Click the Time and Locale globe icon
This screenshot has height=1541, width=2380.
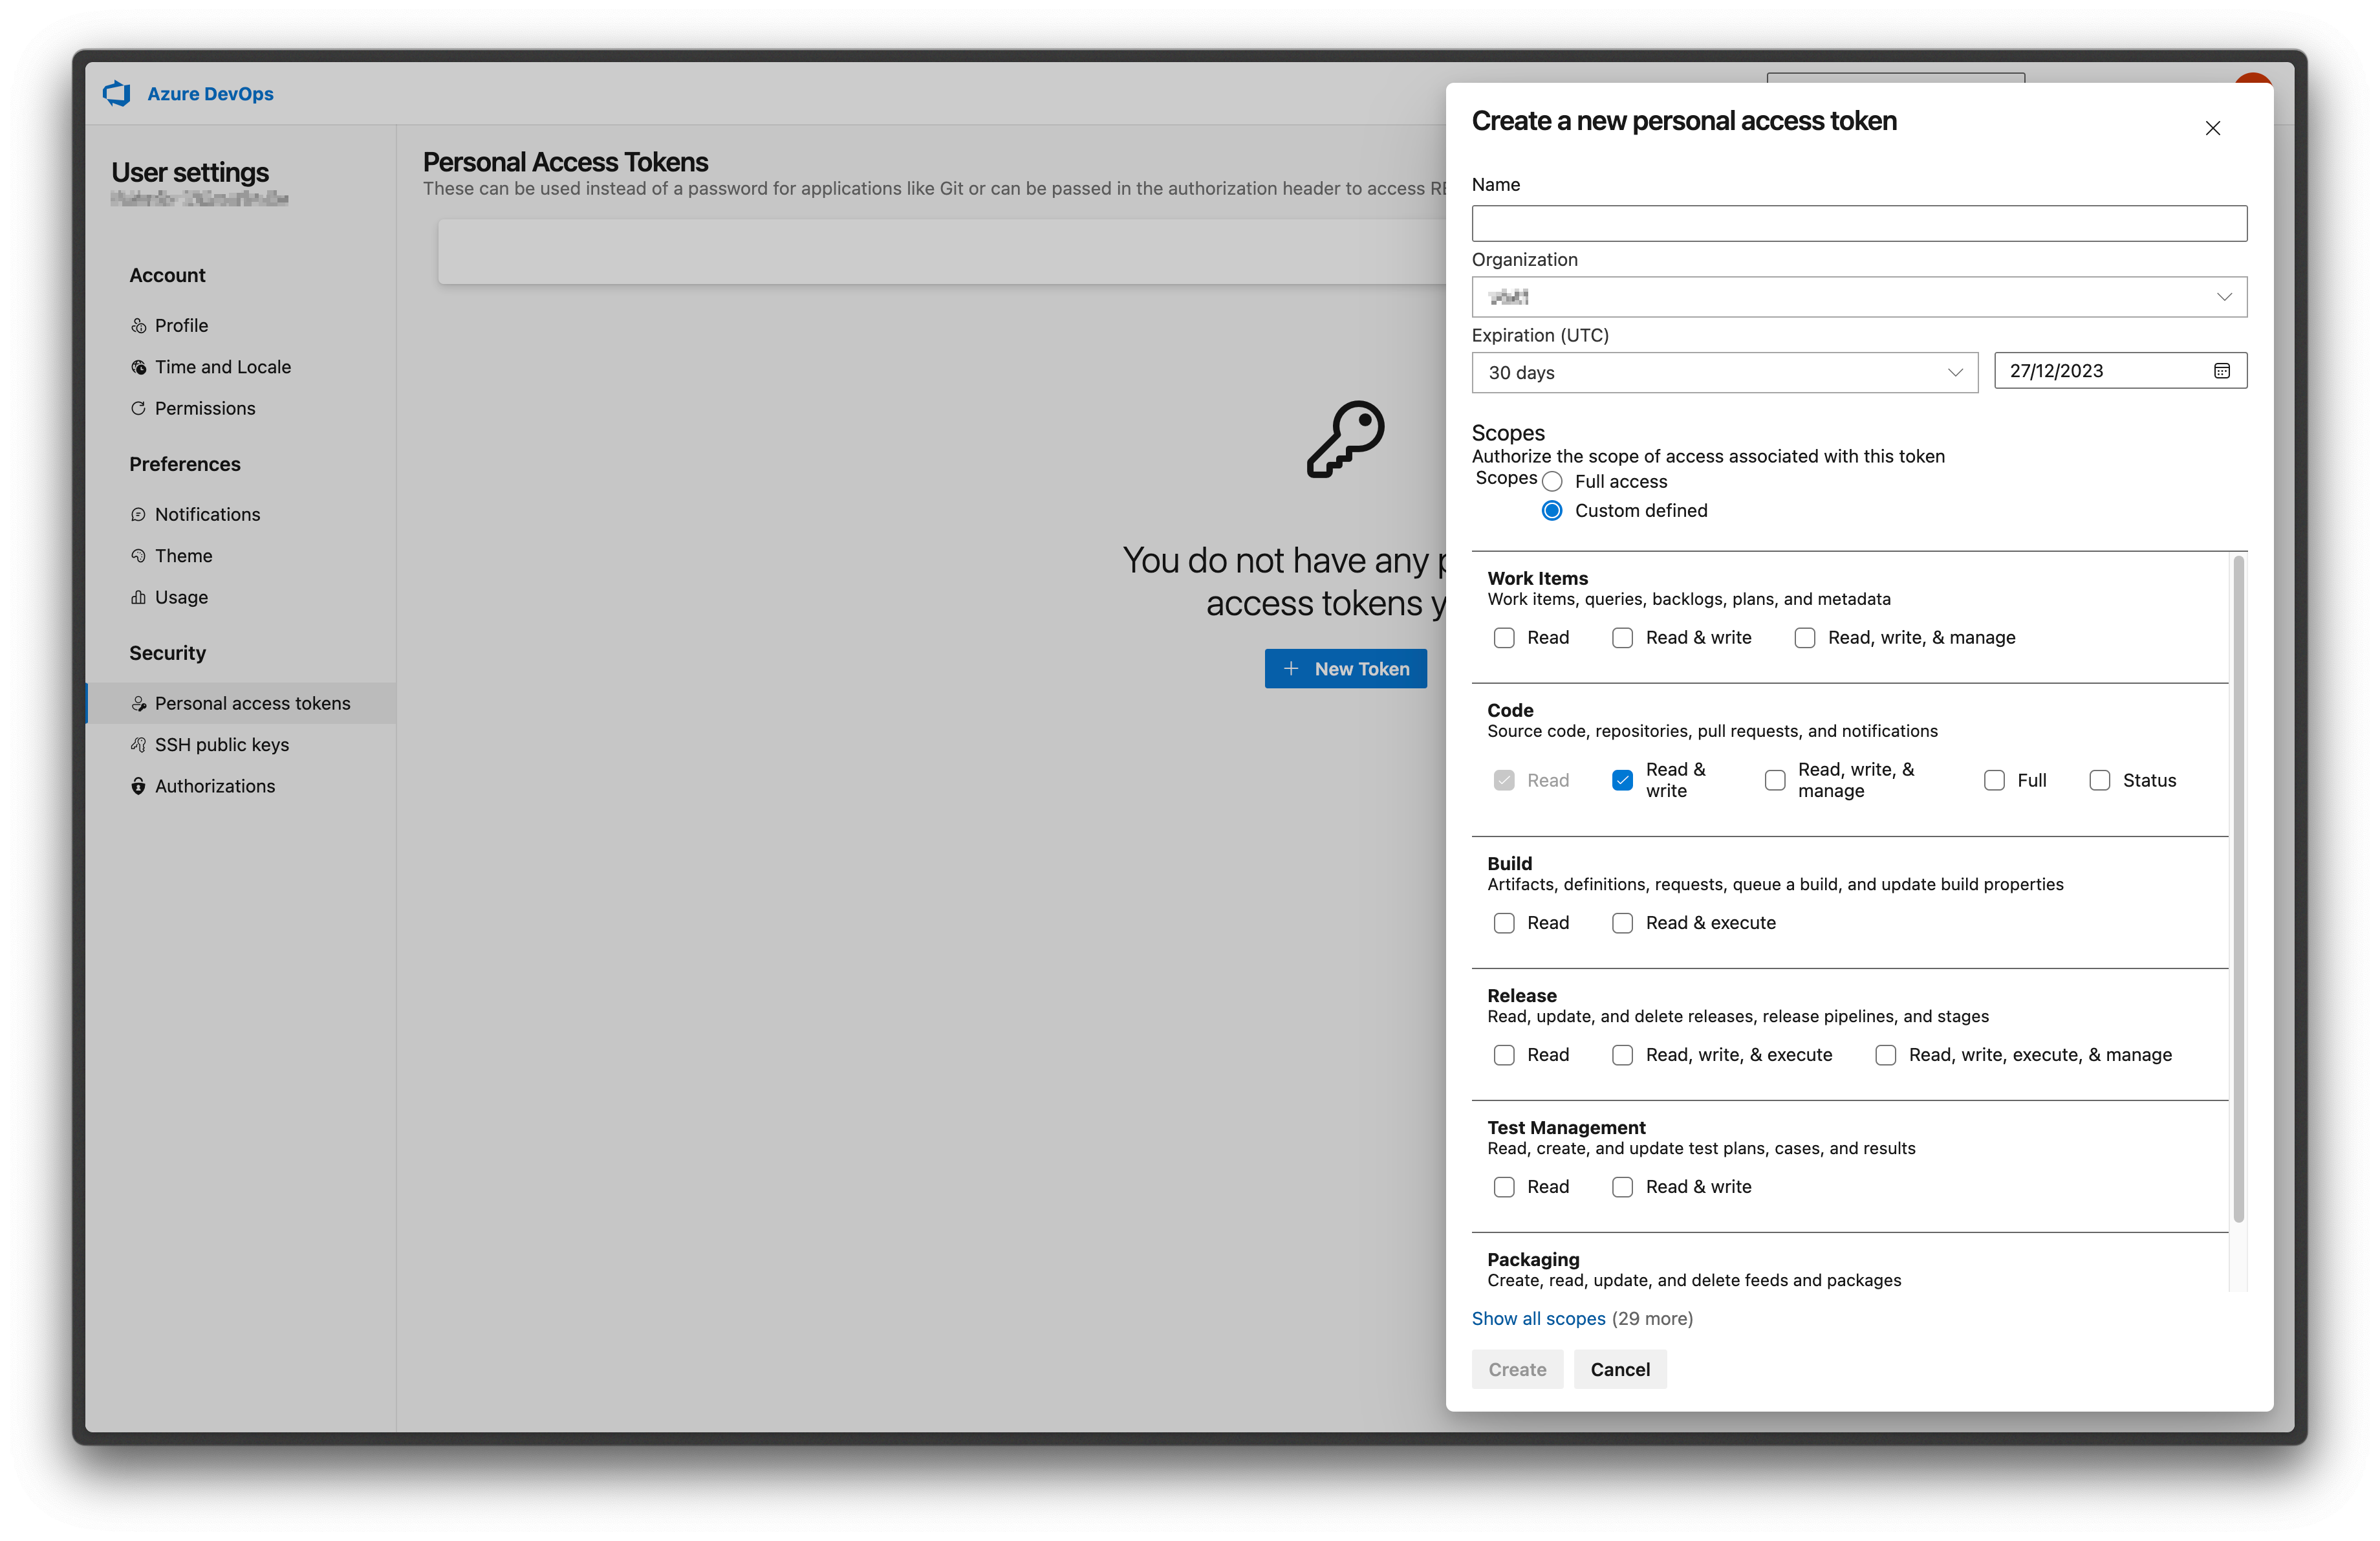139,367
